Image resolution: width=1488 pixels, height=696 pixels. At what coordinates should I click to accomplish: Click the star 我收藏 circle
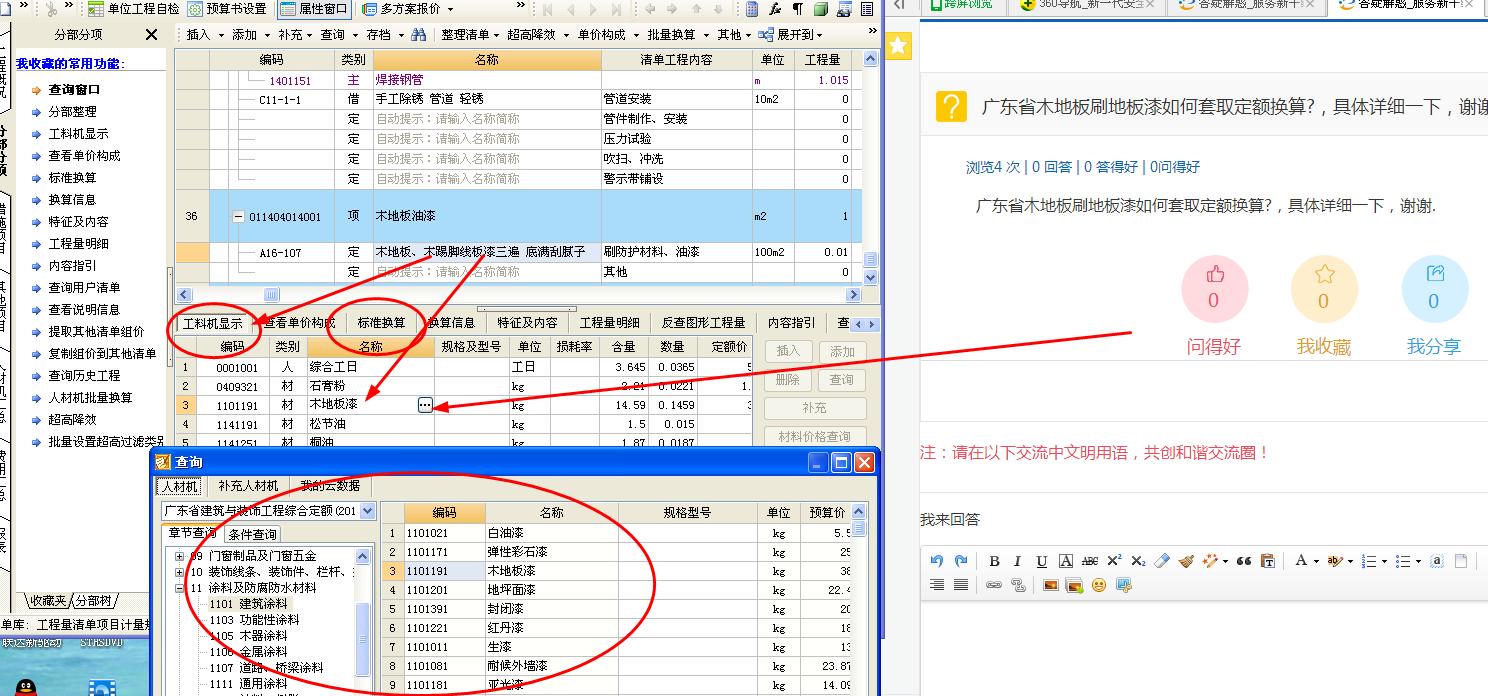1324,288
